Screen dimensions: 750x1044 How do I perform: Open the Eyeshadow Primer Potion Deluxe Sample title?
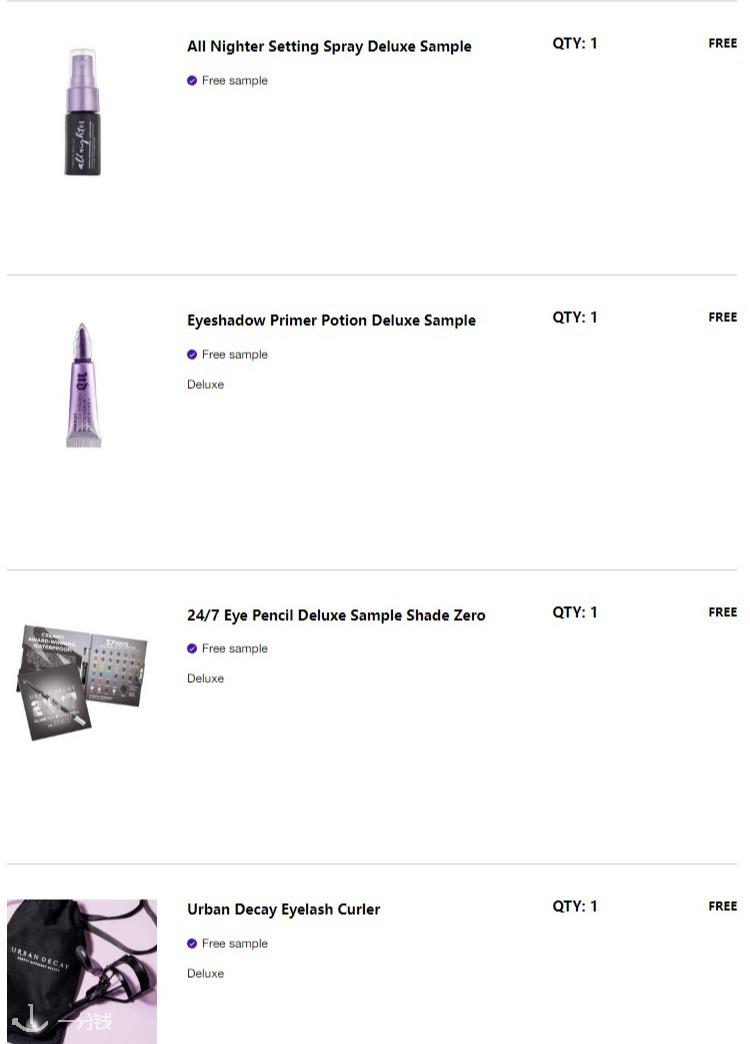click(331, 320)
